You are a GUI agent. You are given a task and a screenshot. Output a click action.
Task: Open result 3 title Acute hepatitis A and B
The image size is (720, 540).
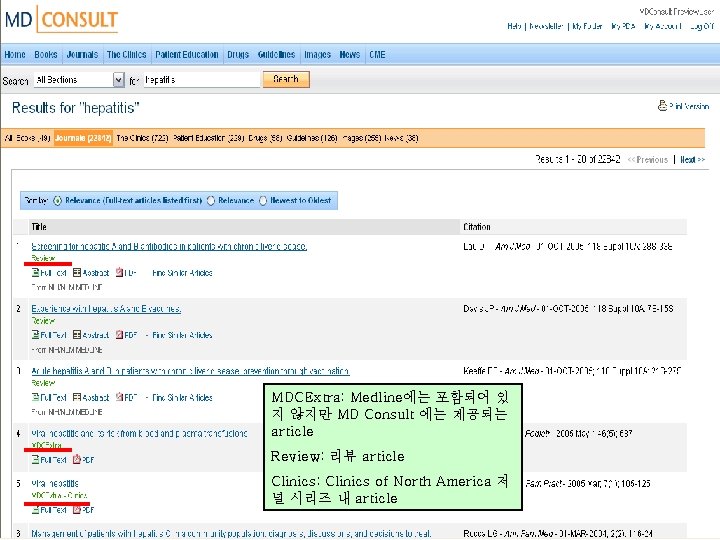coord(191,371)
